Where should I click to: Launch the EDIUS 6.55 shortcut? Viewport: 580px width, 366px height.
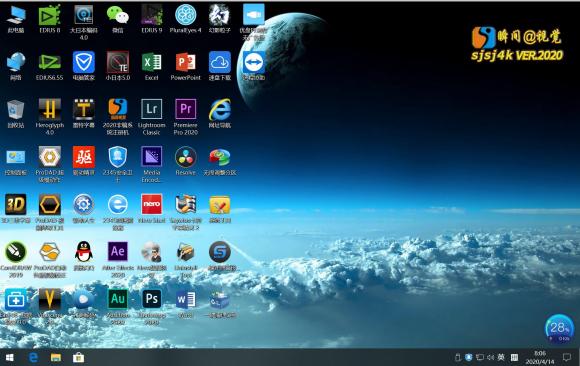point(50,62)
